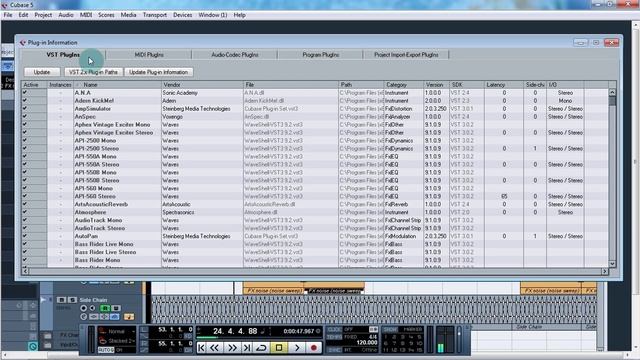This screenshot has height=360, width=640.
Task: Click the transport Fast Forward button
Action: click(x=232, y=347)
